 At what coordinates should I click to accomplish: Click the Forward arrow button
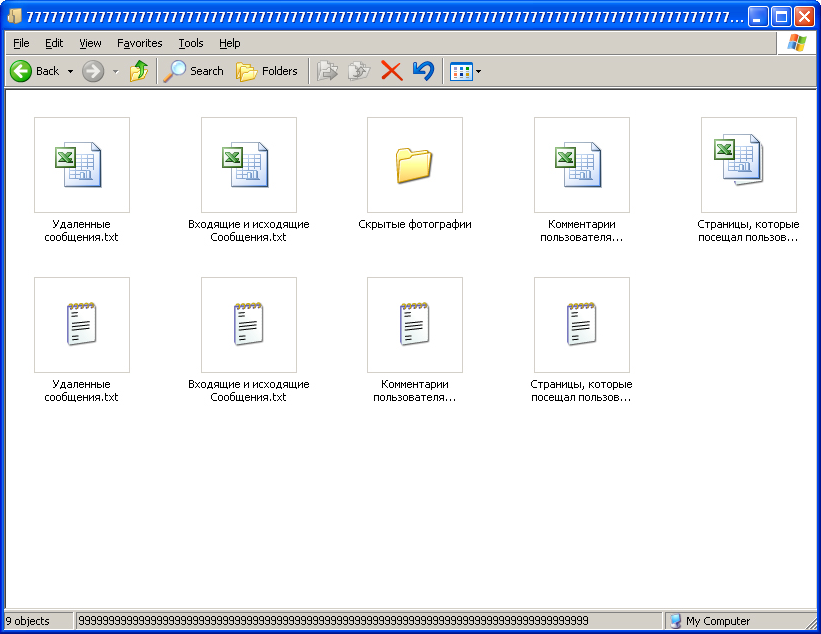pos(93,71)
